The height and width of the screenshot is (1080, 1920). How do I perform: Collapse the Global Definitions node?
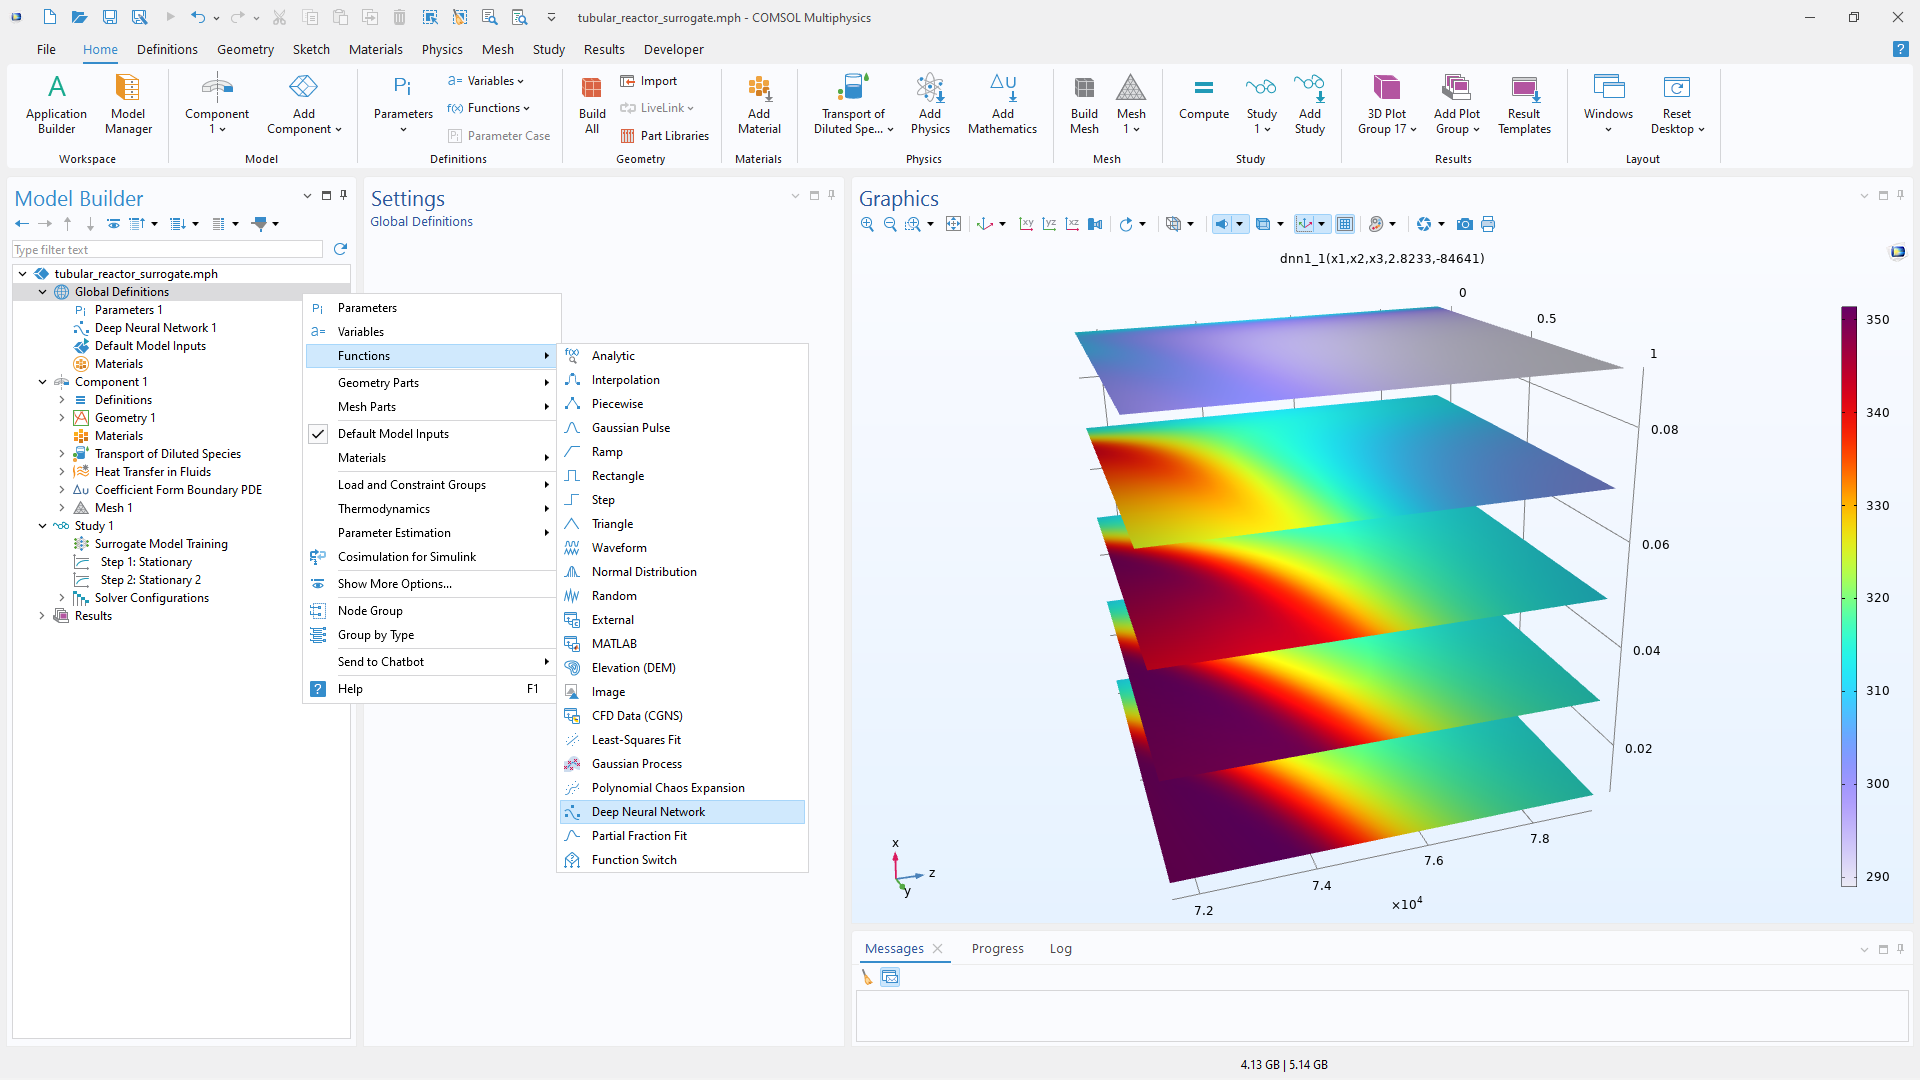click(x=42, y=292)
